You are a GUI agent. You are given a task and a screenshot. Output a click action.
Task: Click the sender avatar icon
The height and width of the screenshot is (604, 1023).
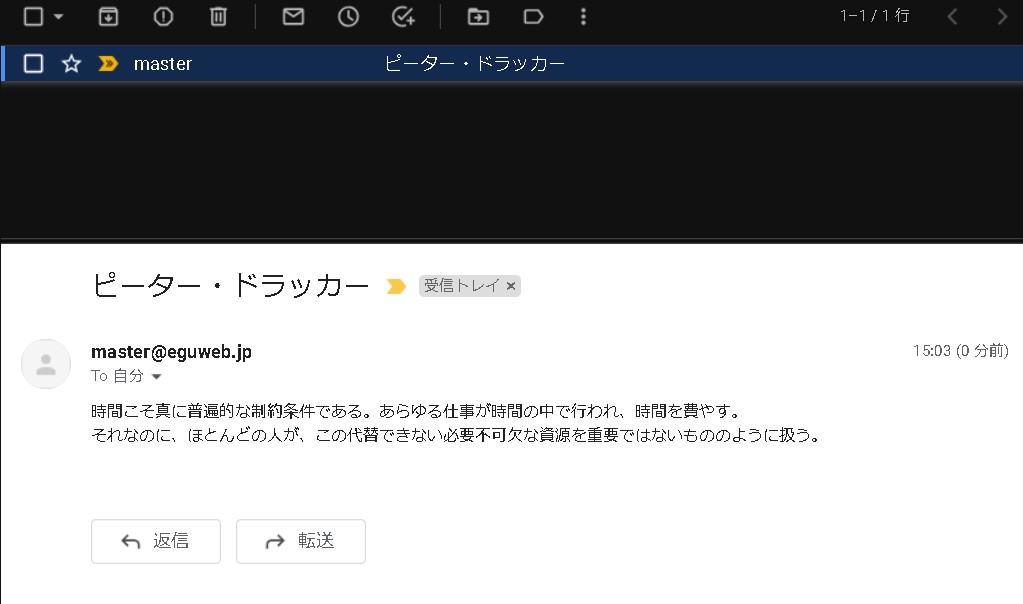pos(46,364)
